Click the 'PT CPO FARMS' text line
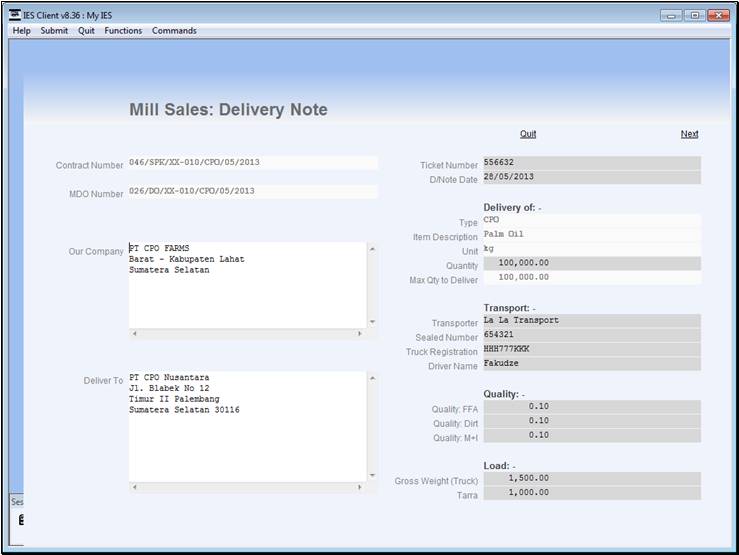The width and height of the screenshot is (739, 555). point(159,248)
